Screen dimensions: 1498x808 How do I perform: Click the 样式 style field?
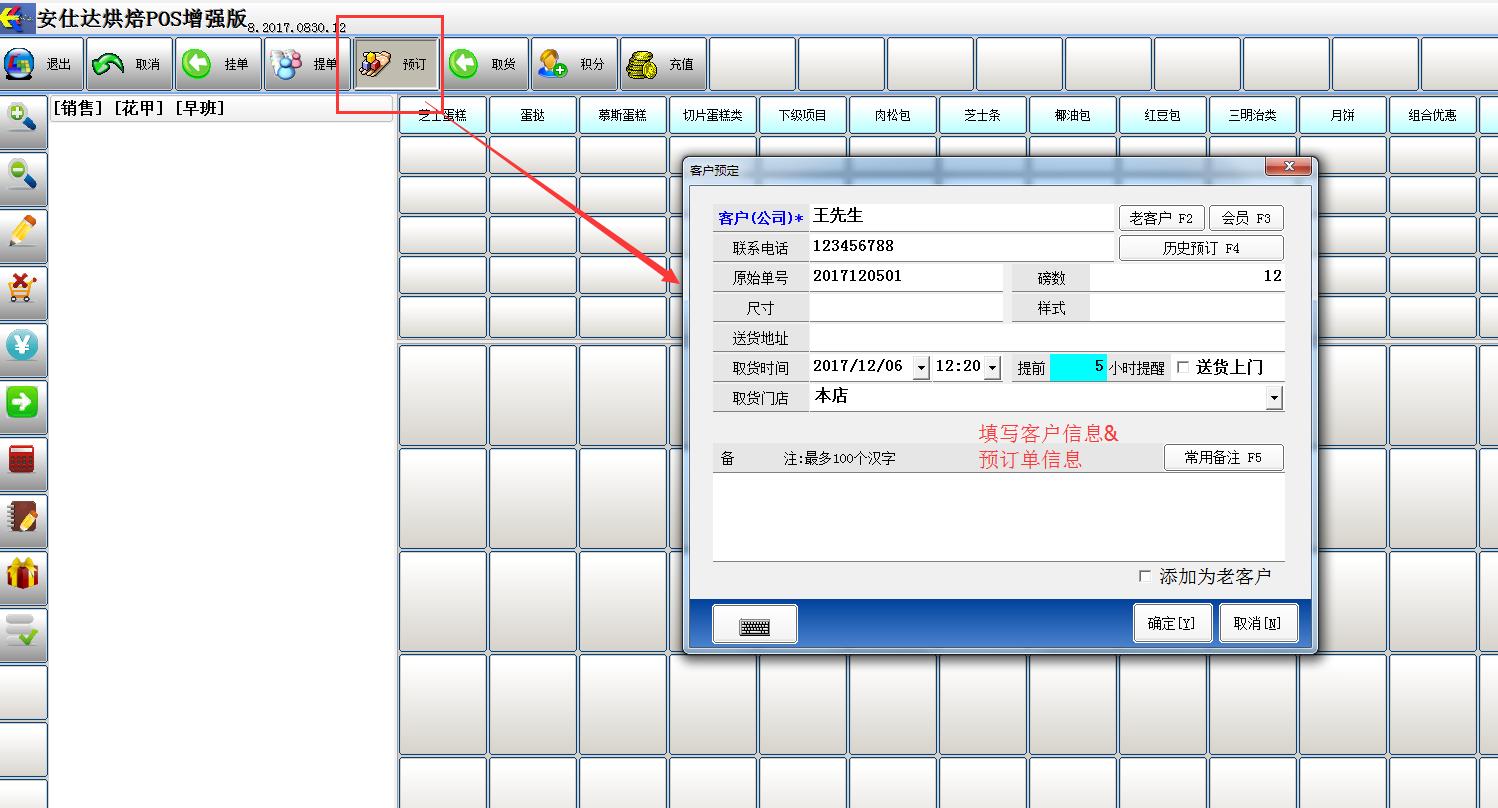tap(1187, 308)
